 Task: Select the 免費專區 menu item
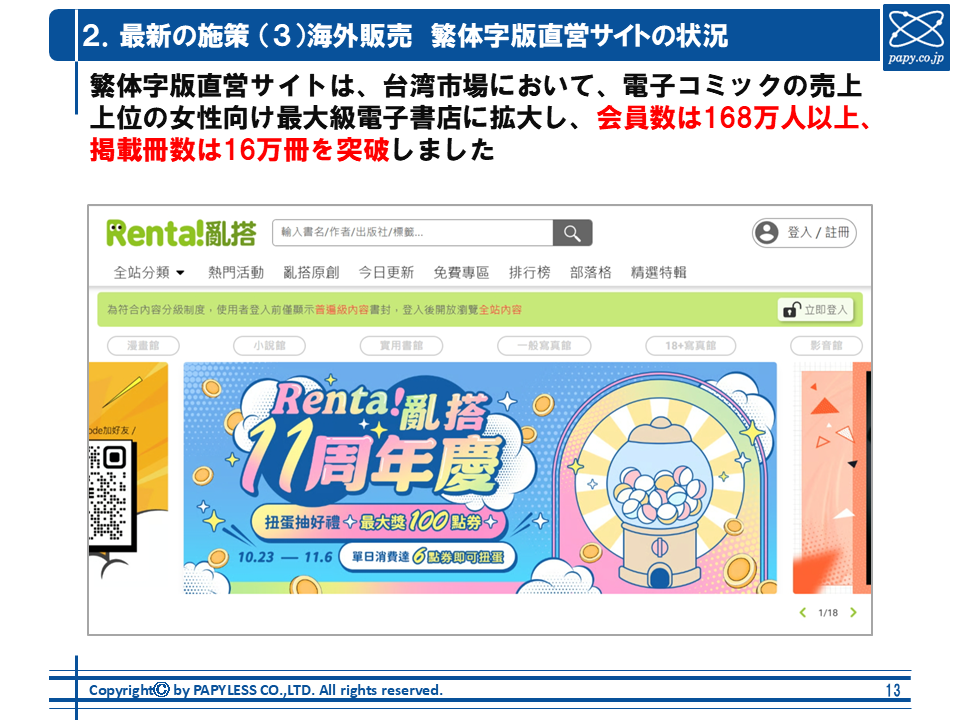[461, 272]
